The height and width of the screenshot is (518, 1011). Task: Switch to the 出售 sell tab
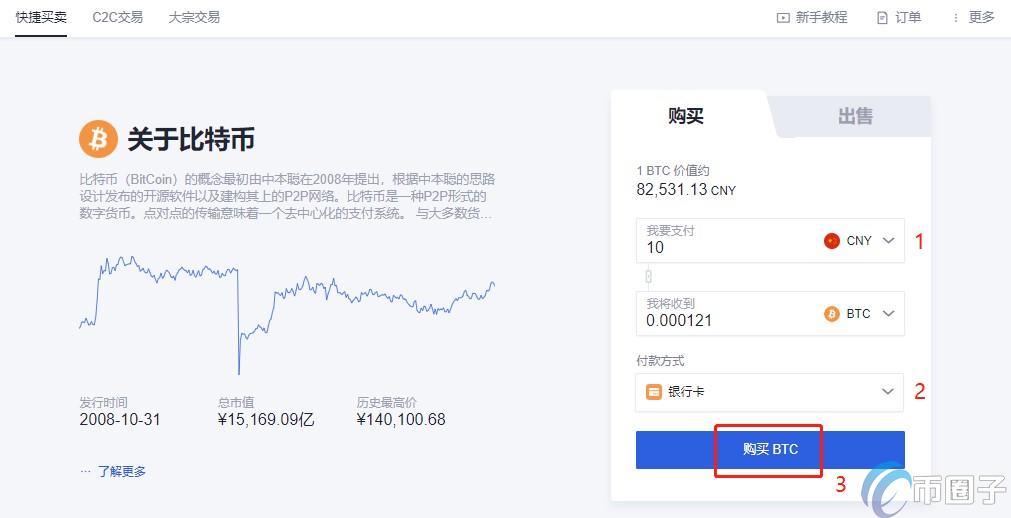pyautogui.click(x=855, y=116)
